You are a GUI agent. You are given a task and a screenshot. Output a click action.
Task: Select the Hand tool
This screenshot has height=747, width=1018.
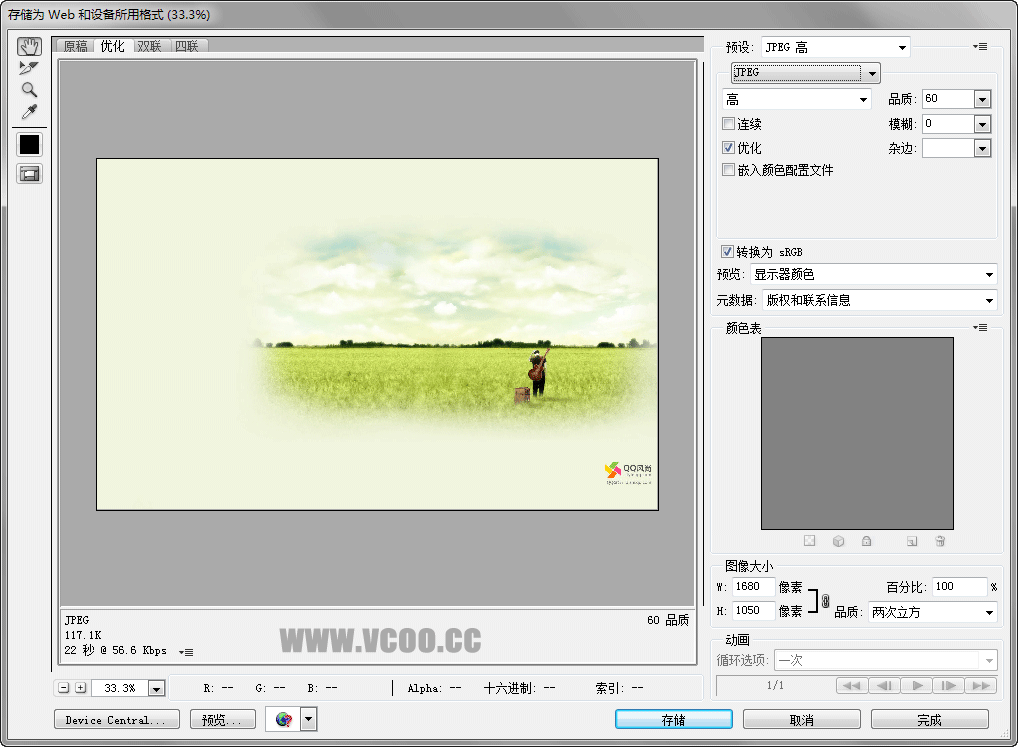pyautogui.click(x=29, y=47)
